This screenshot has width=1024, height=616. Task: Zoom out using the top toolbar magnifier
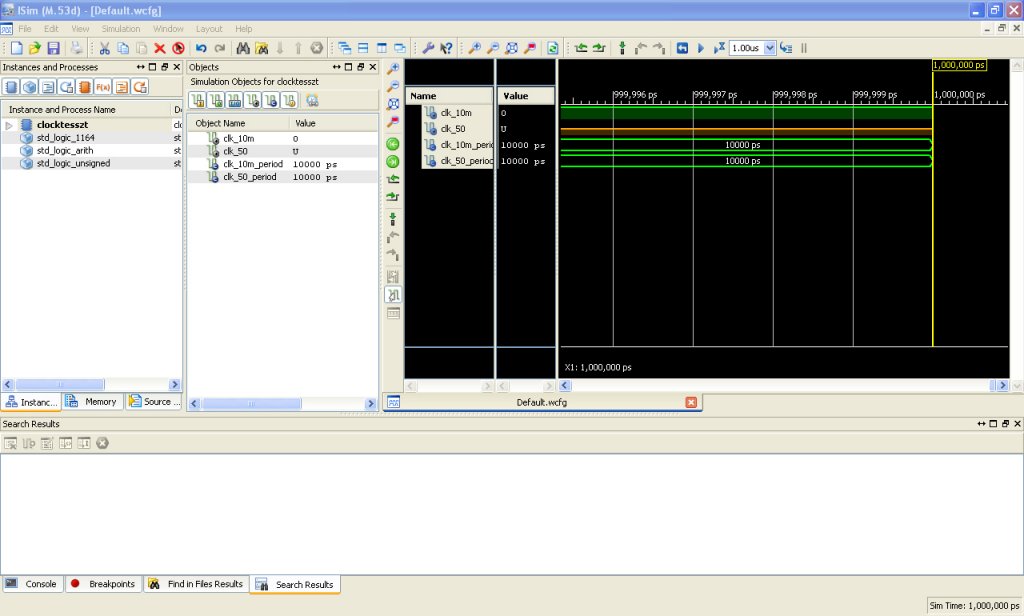pyautogui.click(x=493, y=48)
